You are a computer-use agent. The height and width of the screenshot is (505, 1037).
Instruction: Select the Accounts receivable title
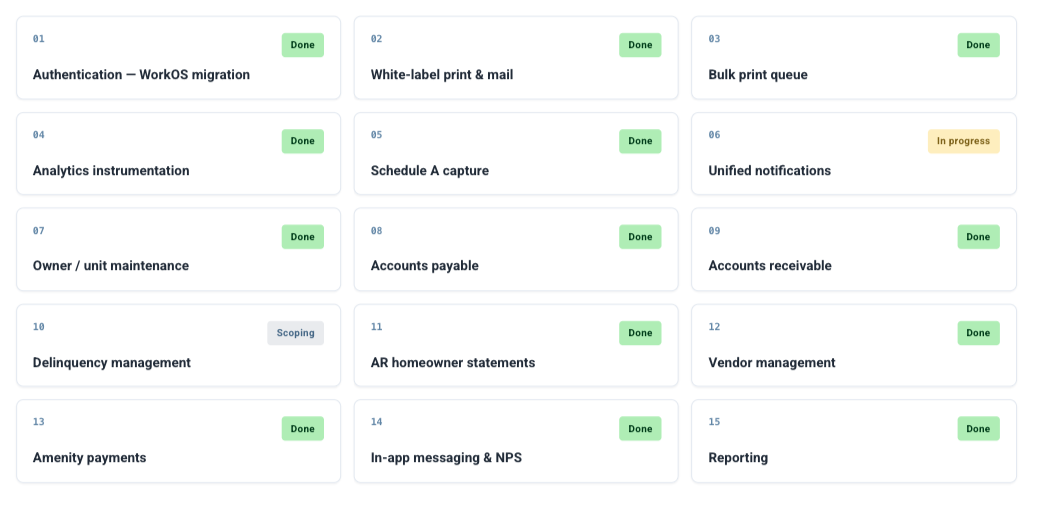pos(770,266)
